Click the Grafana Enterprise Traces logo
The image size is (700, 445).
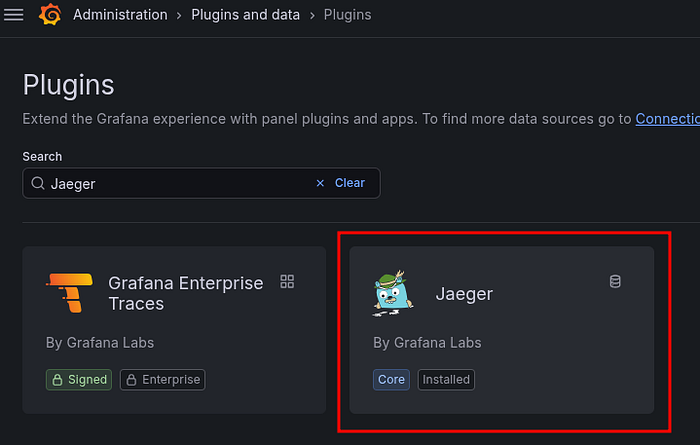click(70, 293)
